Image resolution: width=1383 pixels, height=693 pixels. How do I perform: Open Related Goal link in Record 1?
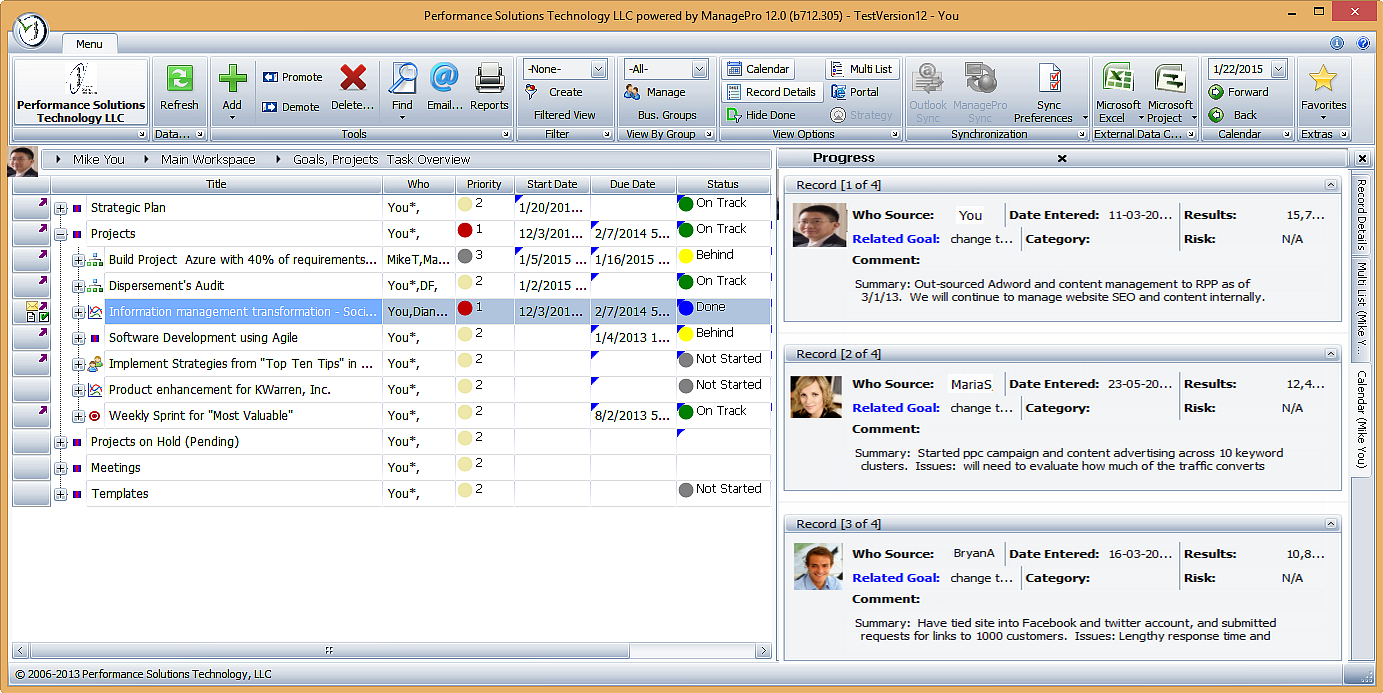896,239
